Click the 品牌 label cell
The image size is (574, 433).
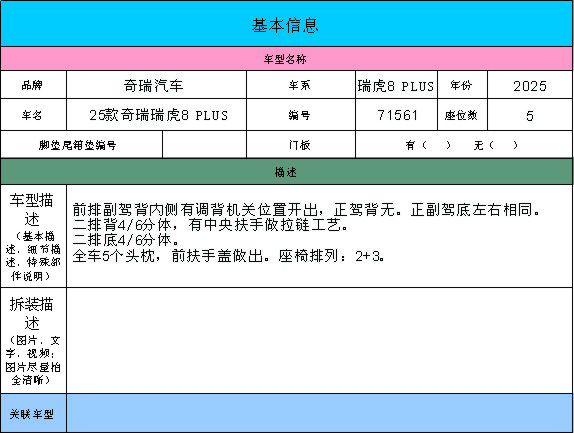(x=33, y=85)
